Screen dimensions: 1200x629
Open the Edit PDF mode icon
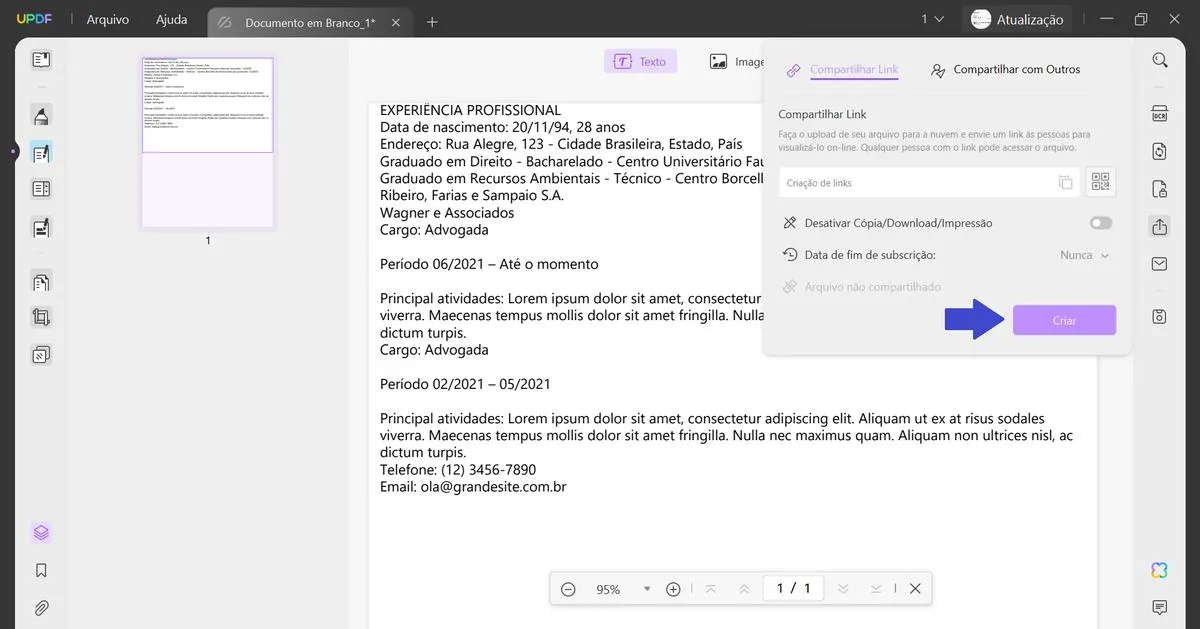pyautogui.click(x=40, y=153)
